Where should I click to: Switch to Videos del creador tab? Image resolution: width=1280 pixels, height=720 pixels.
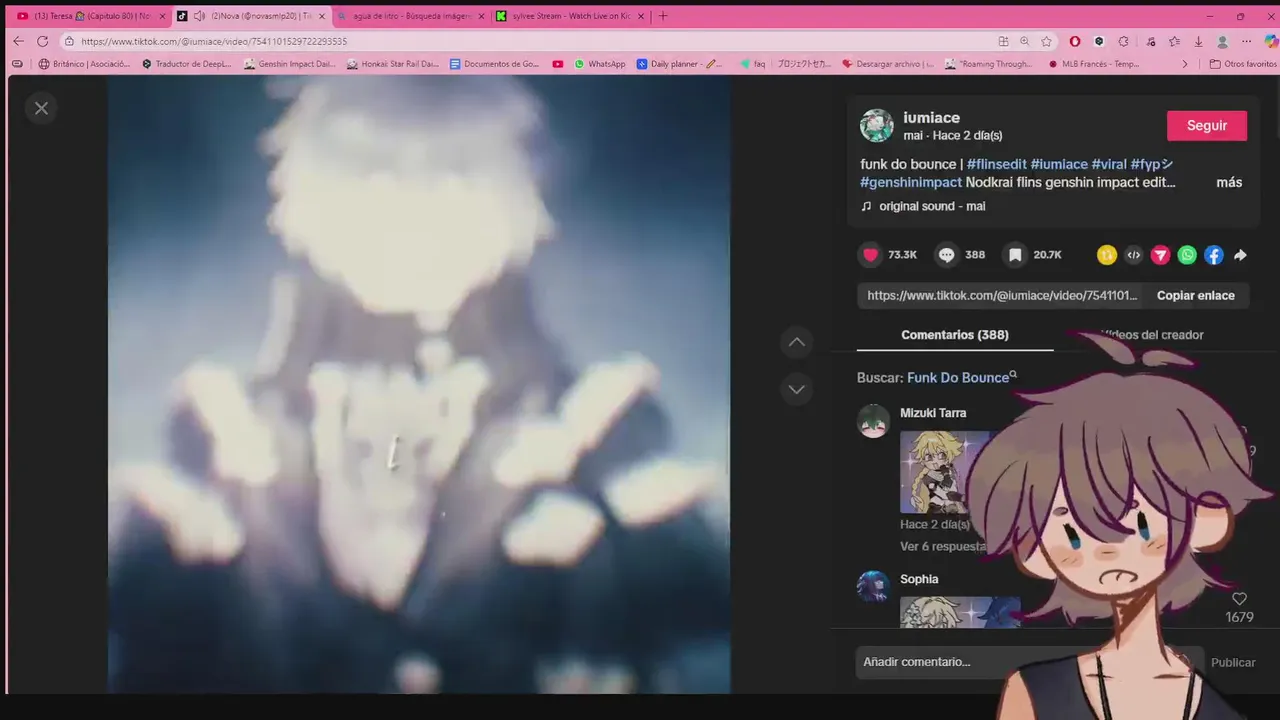[1152, 335]
